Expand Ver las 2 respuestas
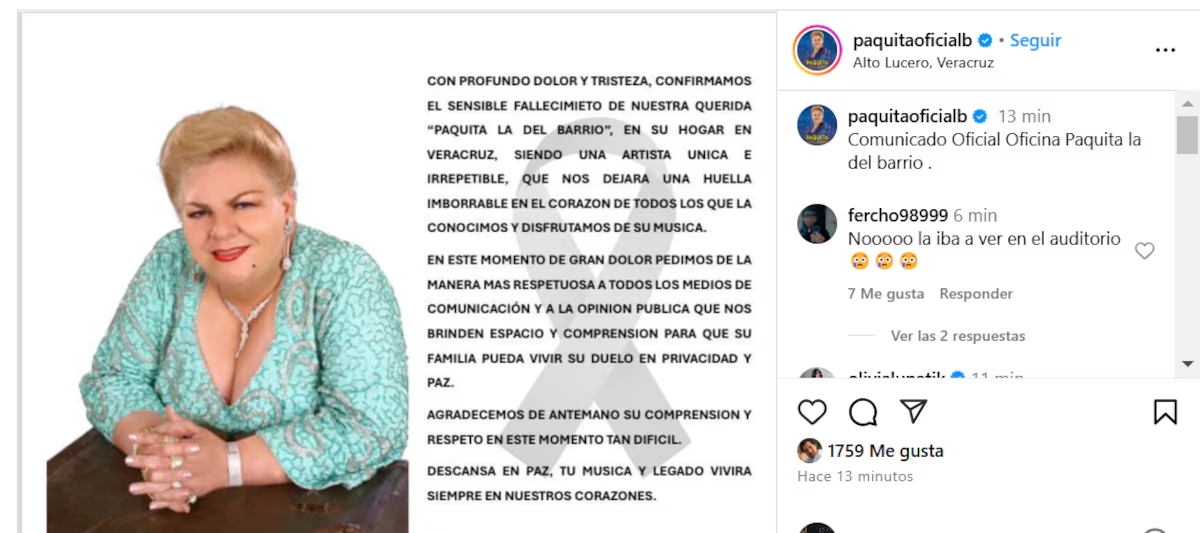1200x533 pixels. point(958,336)
